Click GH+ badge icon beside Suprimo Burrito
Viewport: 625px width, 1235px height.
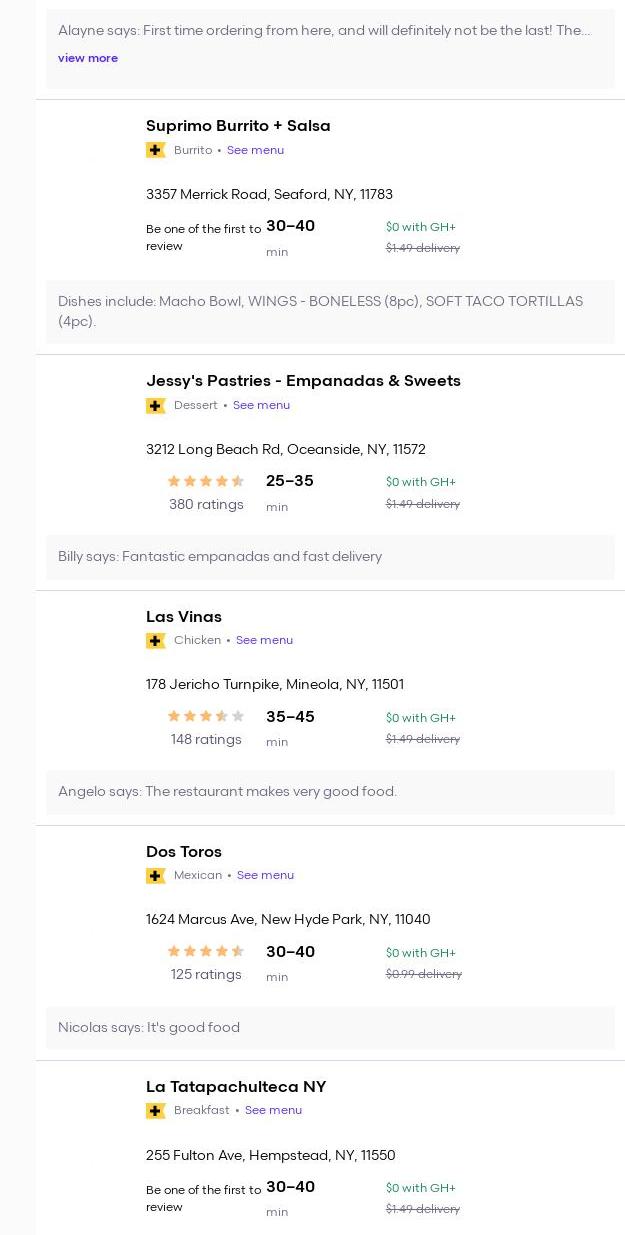pos(155,150)
